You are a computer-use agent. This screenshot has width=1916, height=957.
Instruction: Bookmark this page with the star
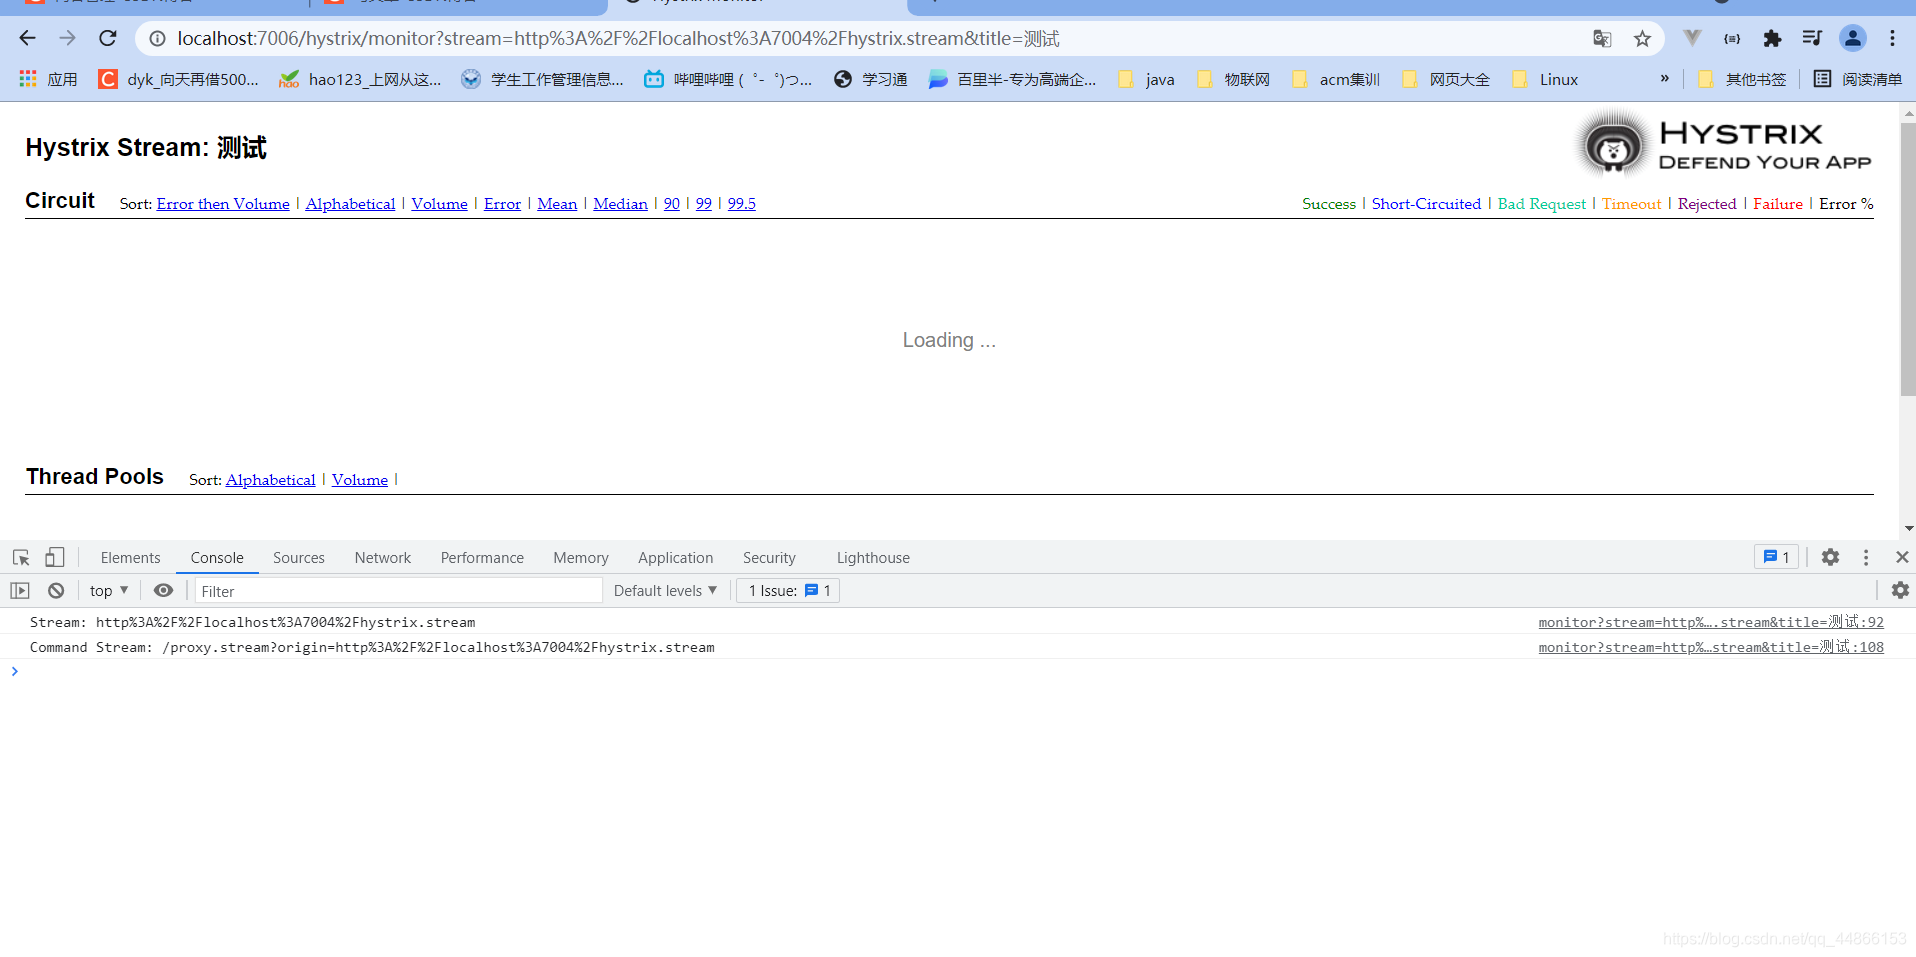1642,39
